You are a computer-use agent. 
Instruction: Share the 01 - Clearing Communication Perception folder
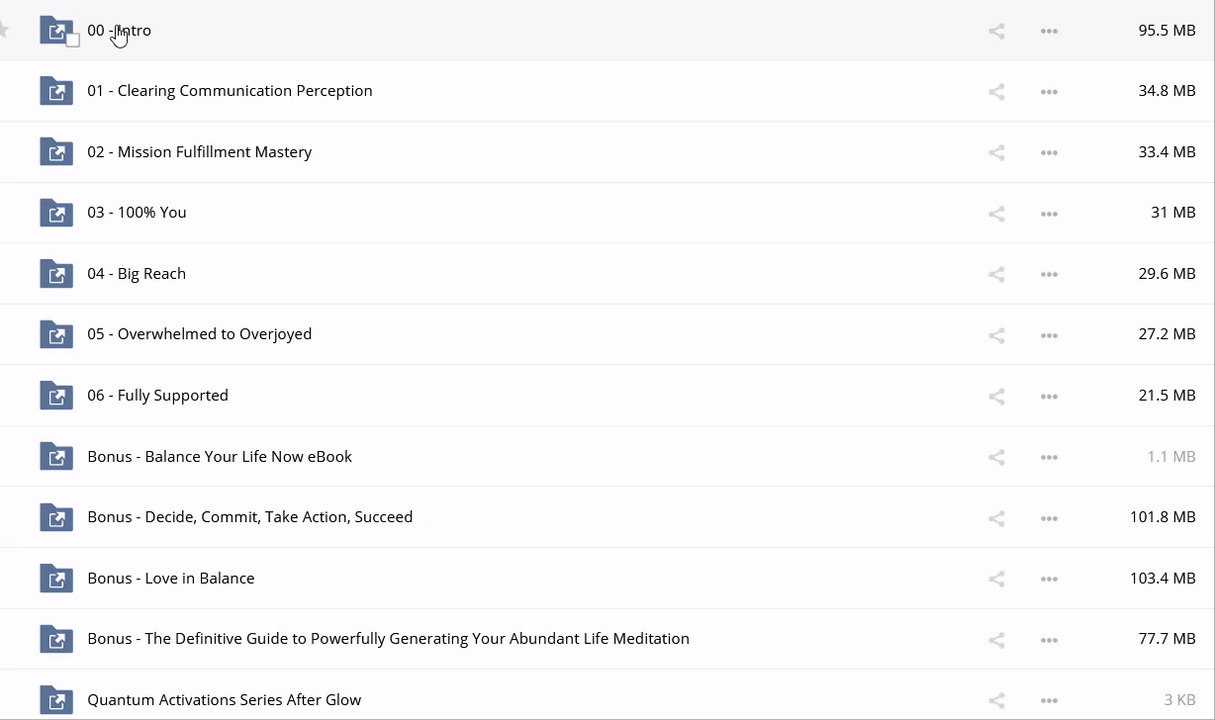pyautogui.click(x=996, y=92)
